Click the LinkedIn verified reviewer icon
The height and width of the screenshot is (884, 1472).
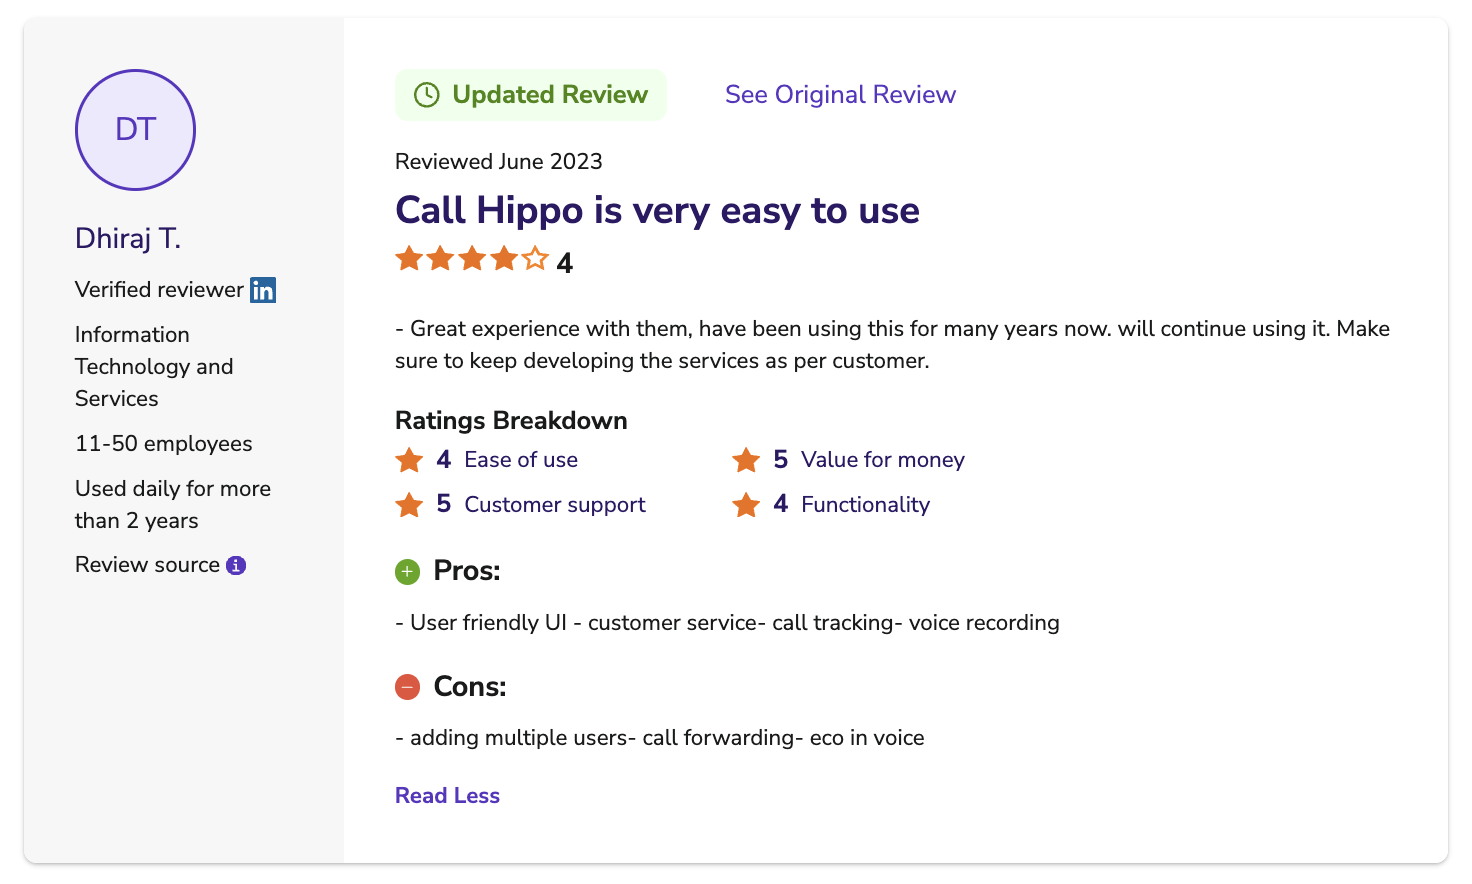tap(263, 290)
